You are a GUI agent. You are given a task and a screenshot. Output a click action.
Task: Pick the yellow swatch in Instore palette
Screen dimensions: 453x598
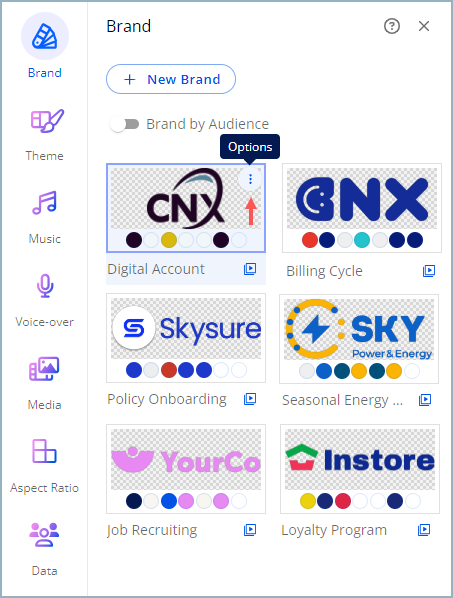click(x=308, y=501)
